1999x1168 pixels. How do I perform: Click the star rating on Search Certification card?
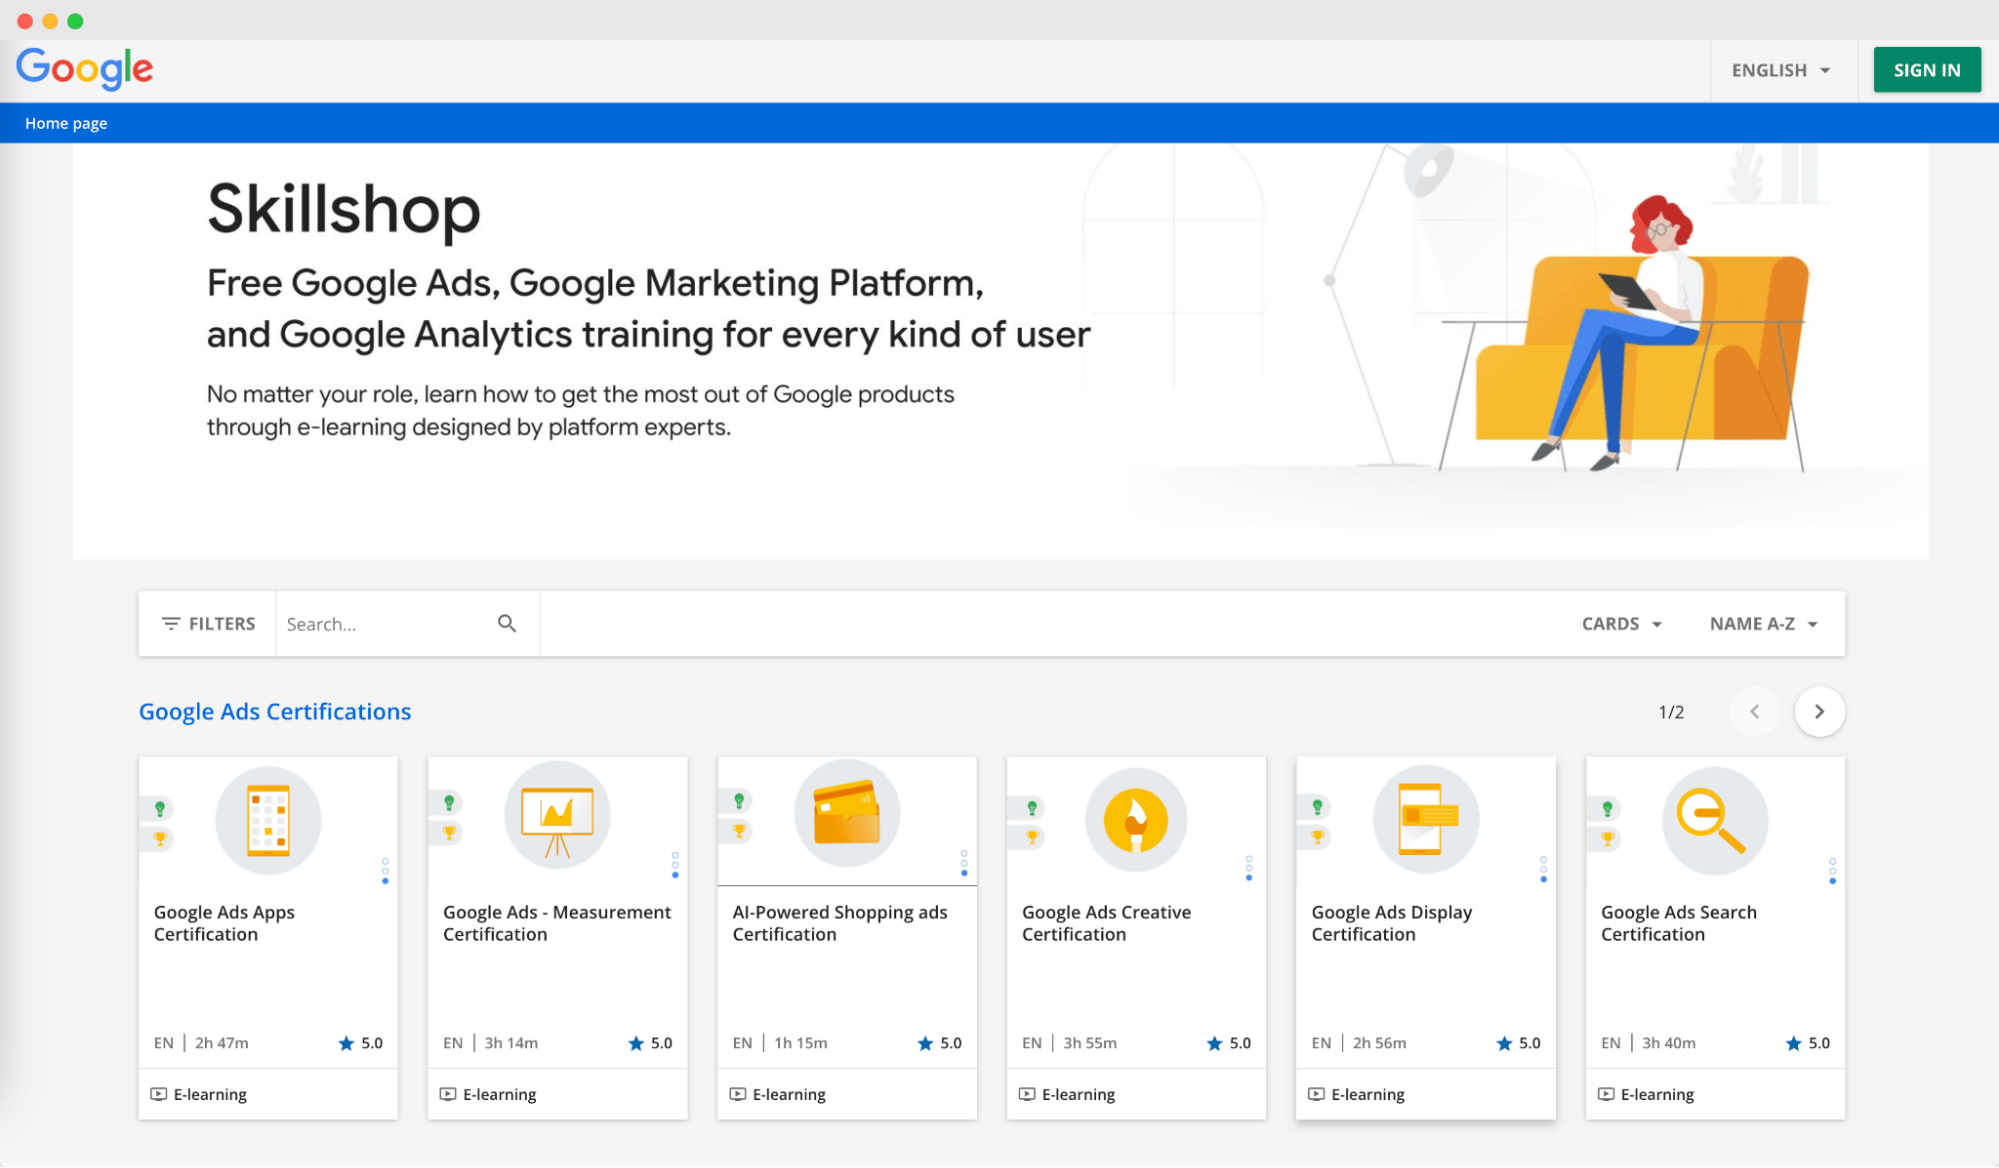point(1808,1043)
